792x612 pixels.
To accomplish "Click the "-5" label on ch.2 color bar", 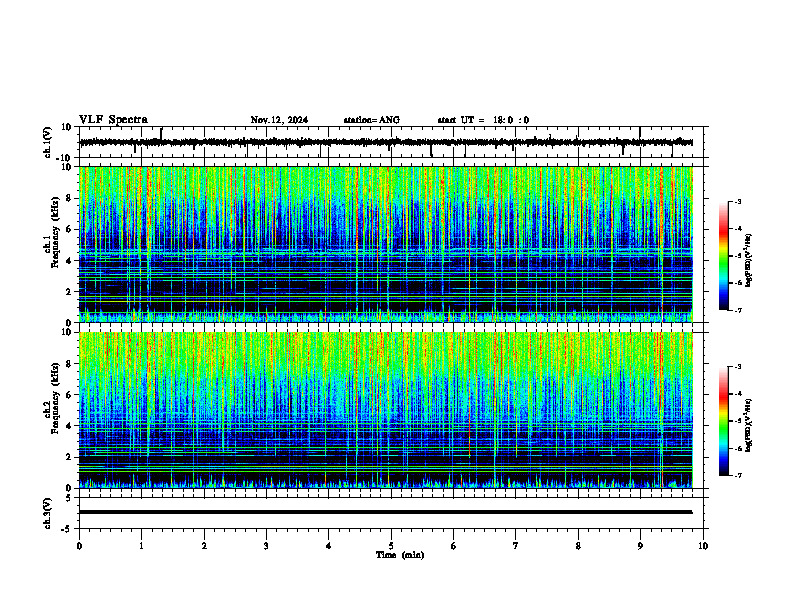I will coord(737,421).
